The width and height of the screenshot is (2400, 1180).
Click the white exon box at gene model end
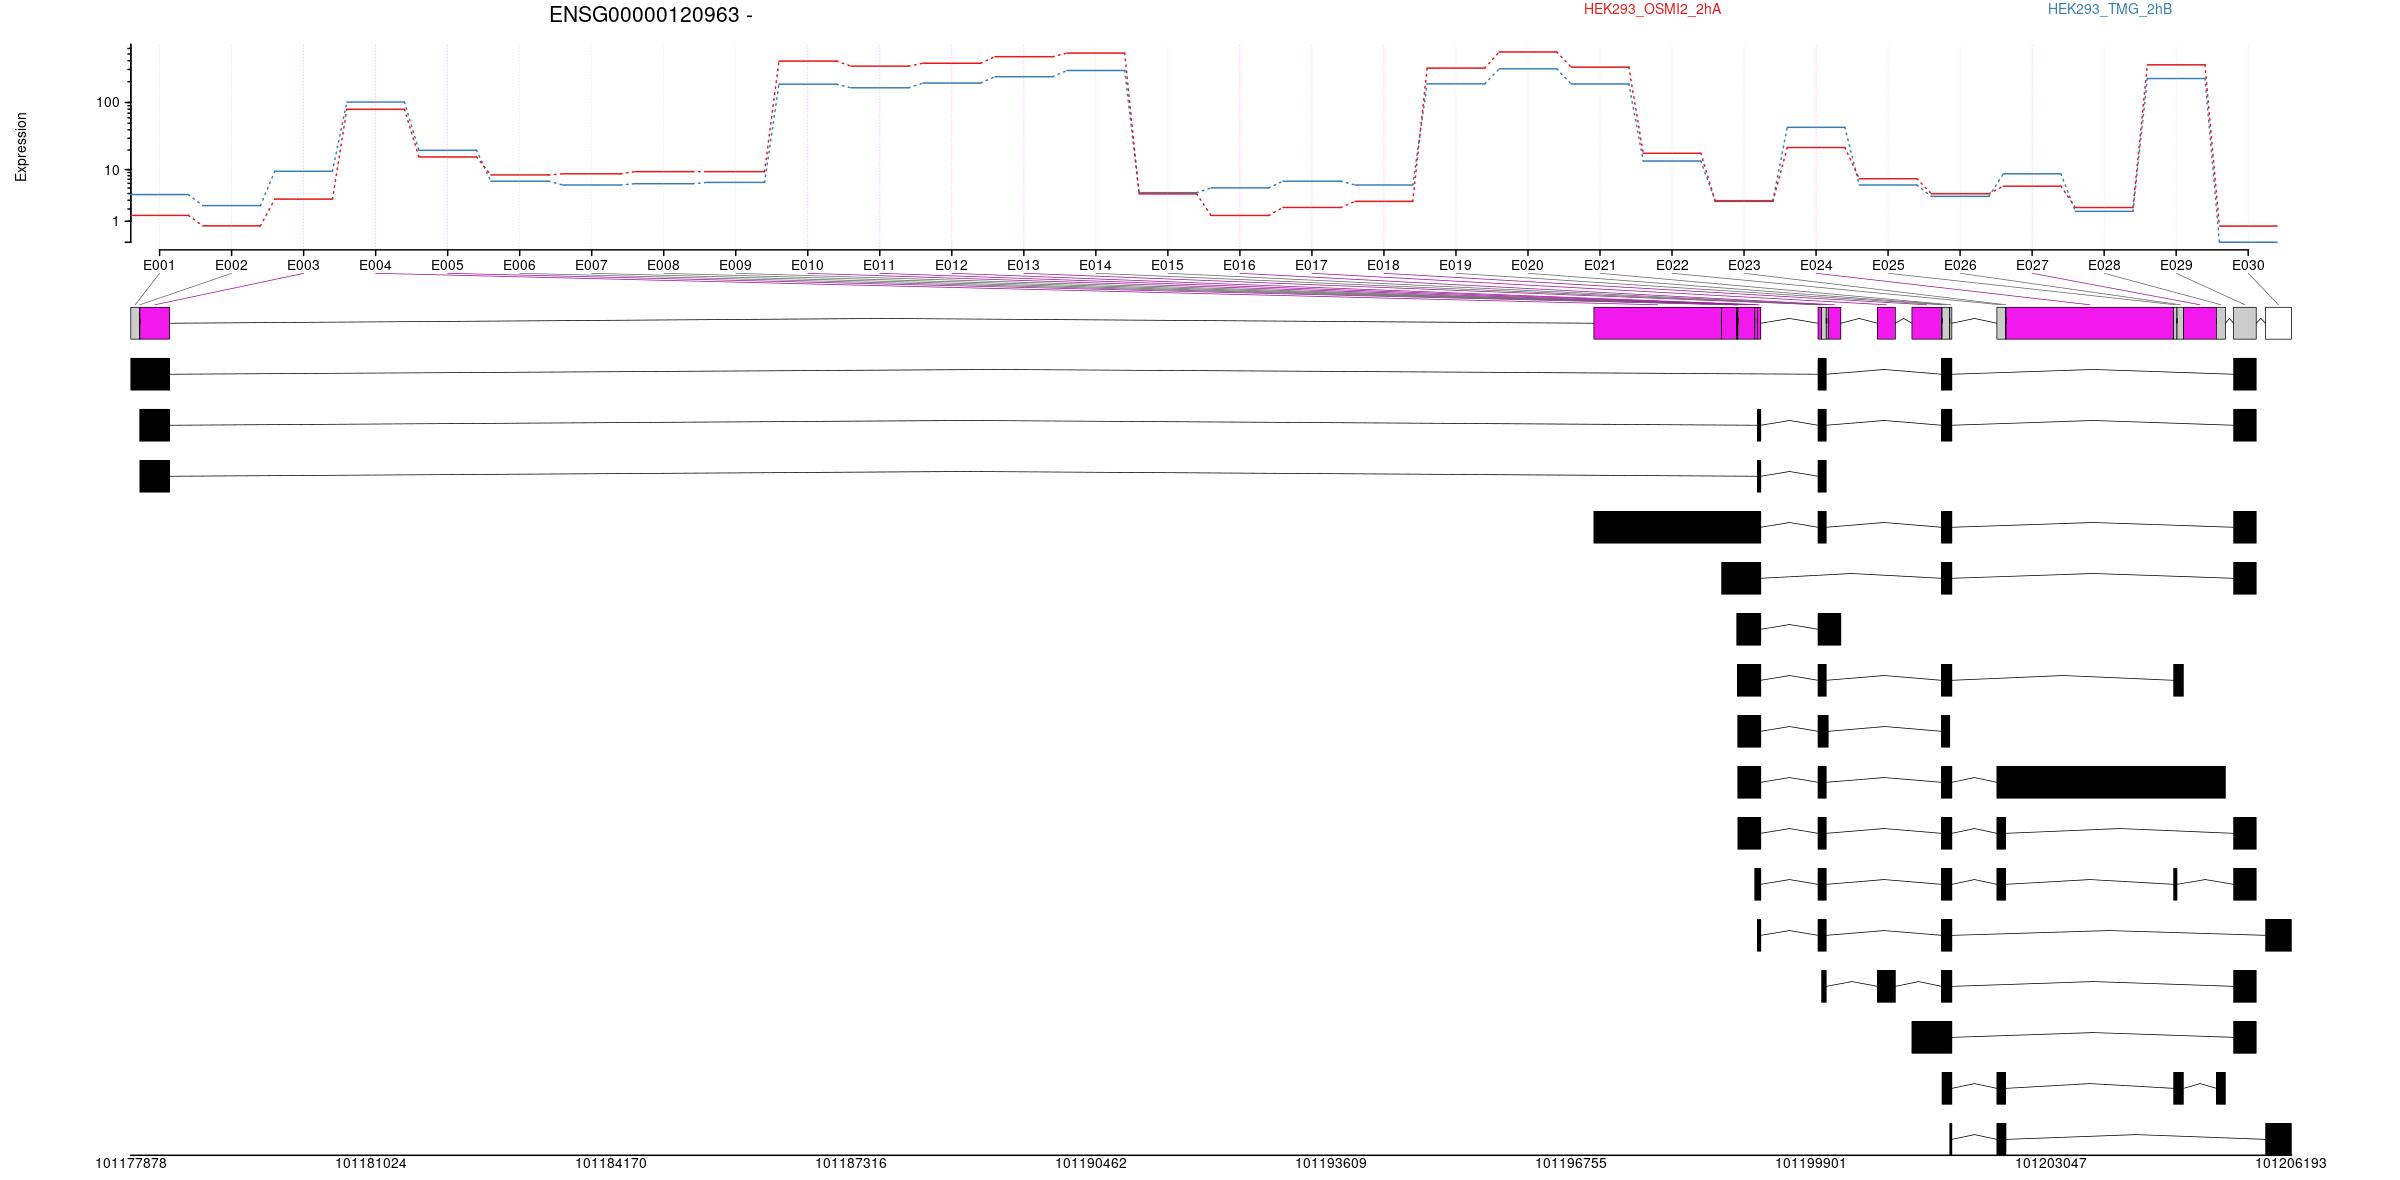[x=2278, y=323]
